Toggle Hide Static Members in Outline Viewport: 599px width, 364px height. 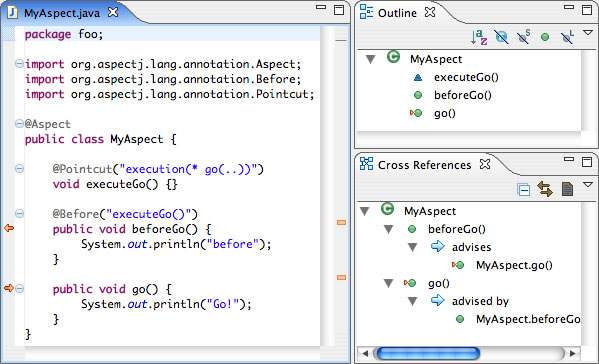coord(523,37)
